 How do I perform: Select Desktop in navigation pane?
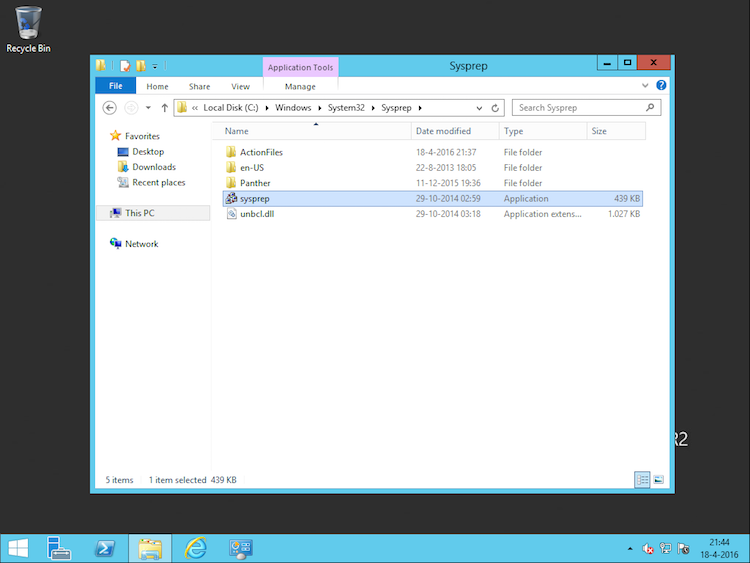(x=141, y=152)
